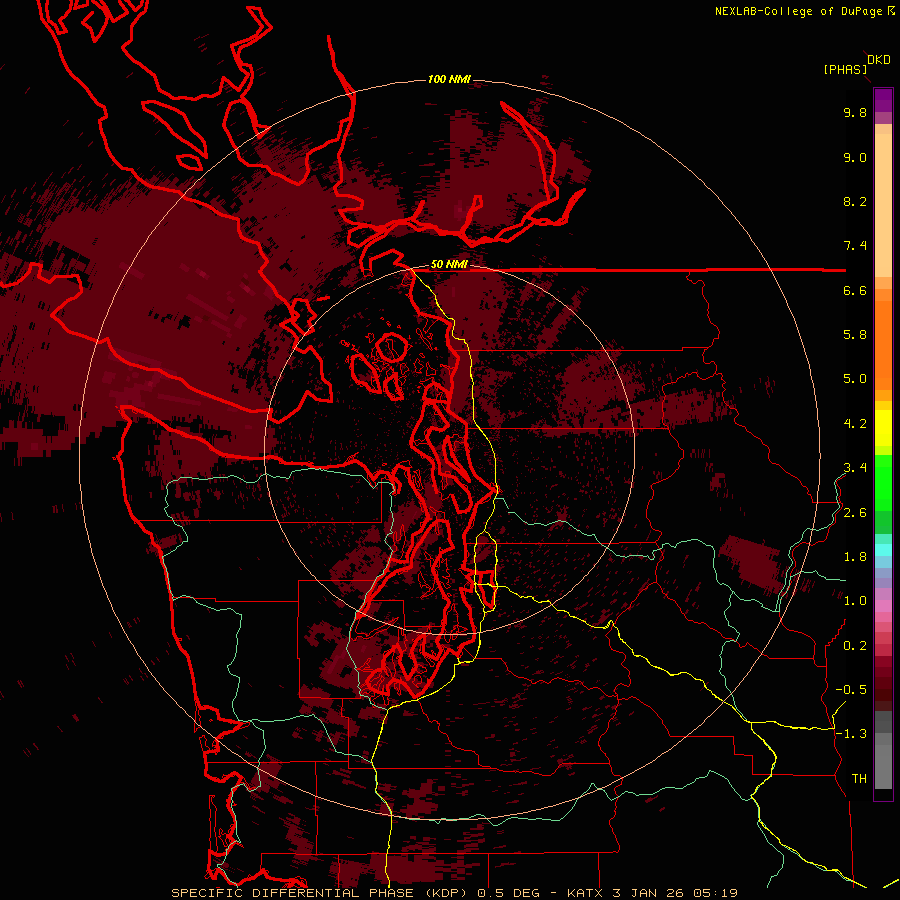This screenshot has width=900, height=900.
Task: Click the 9.8 legend value
Action: pyautogui.click(x=855, y=112)
